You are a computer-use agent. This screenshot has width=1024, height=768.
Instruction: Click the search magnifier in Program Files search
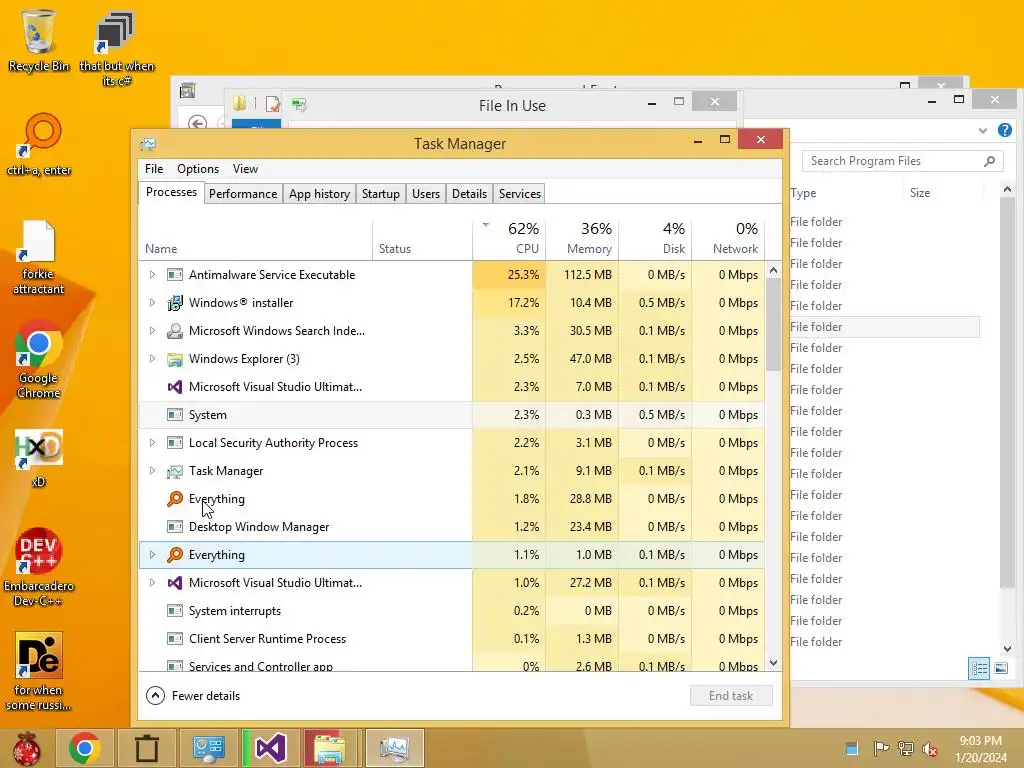(990, 161)
